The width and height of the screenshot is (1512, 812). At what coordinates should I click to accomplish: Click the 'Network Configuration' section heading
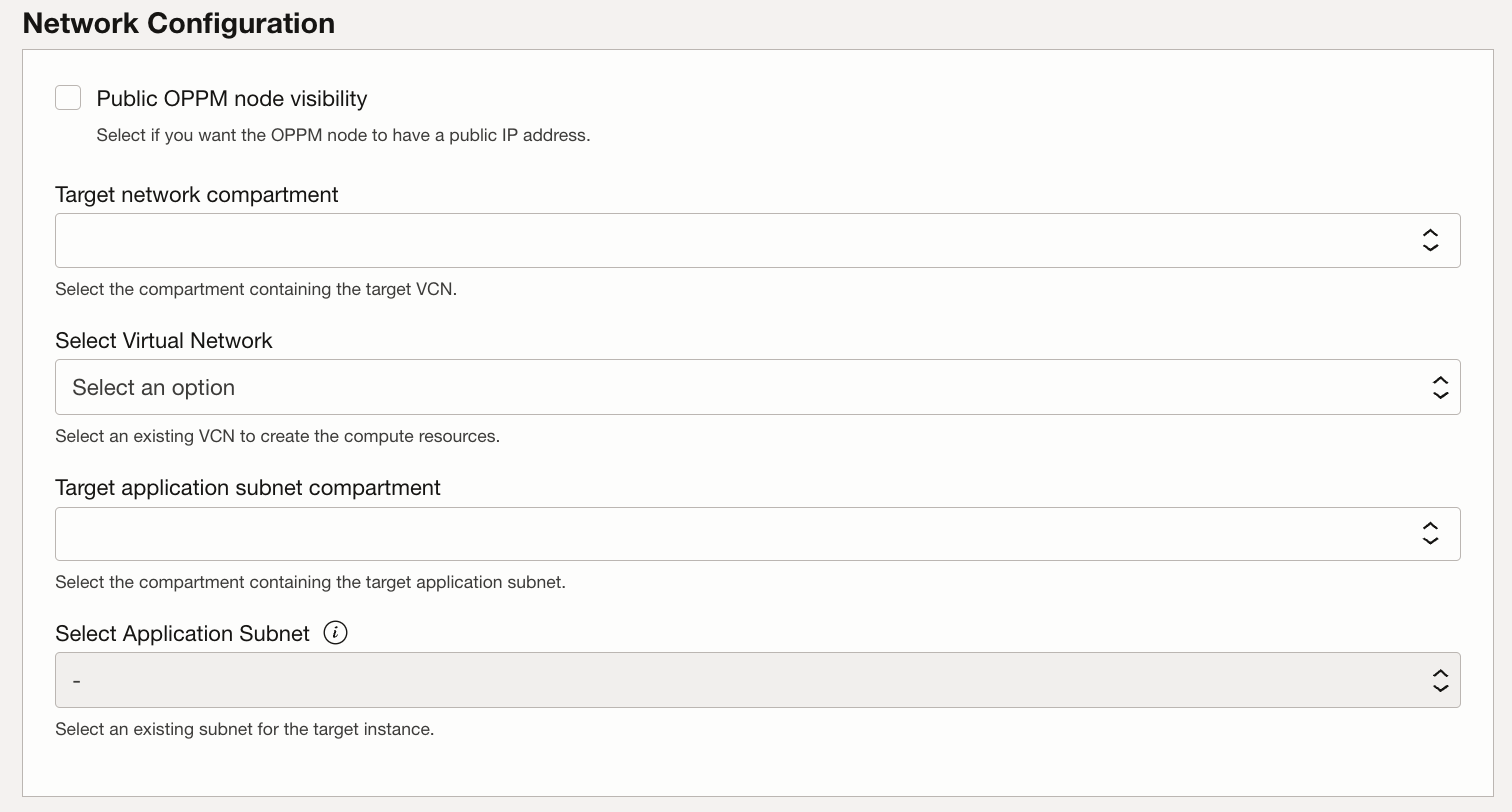point(179,23)
